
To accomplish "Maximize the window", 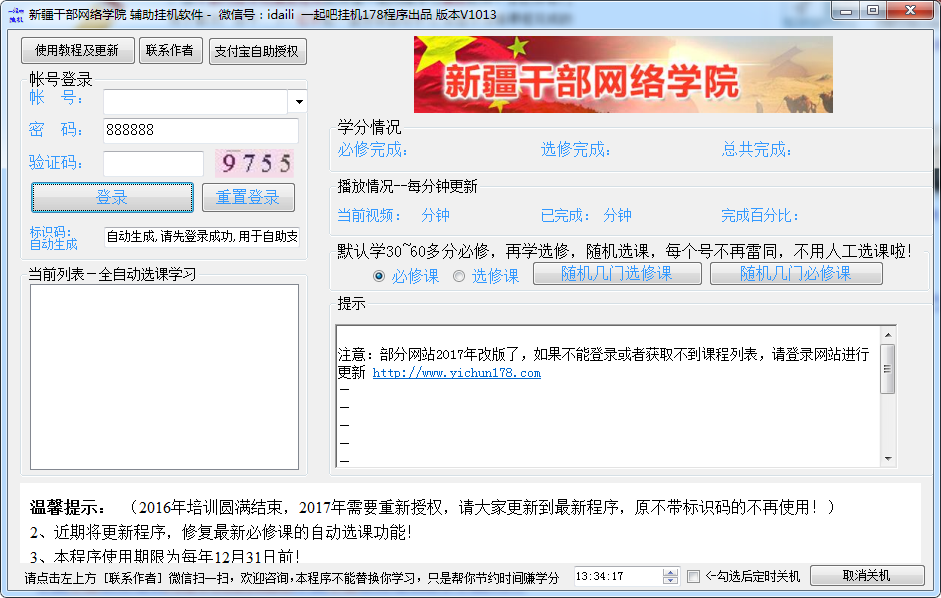I will coord(873,11).
